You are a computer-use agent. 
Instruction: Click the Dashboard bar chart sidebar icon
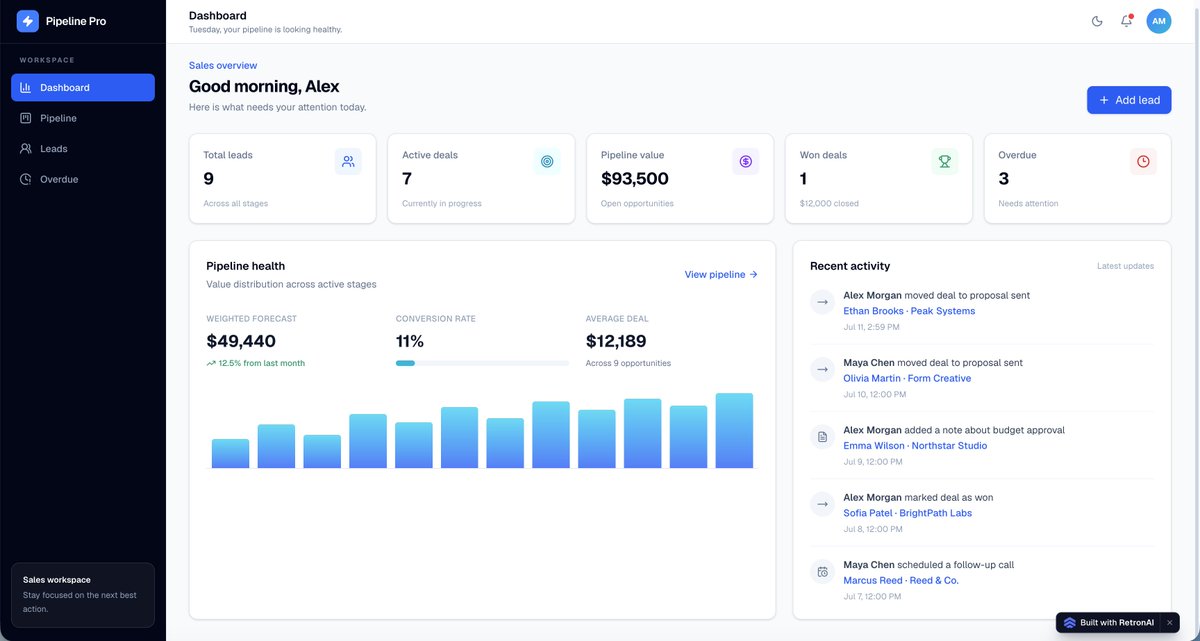click(26, 87)
